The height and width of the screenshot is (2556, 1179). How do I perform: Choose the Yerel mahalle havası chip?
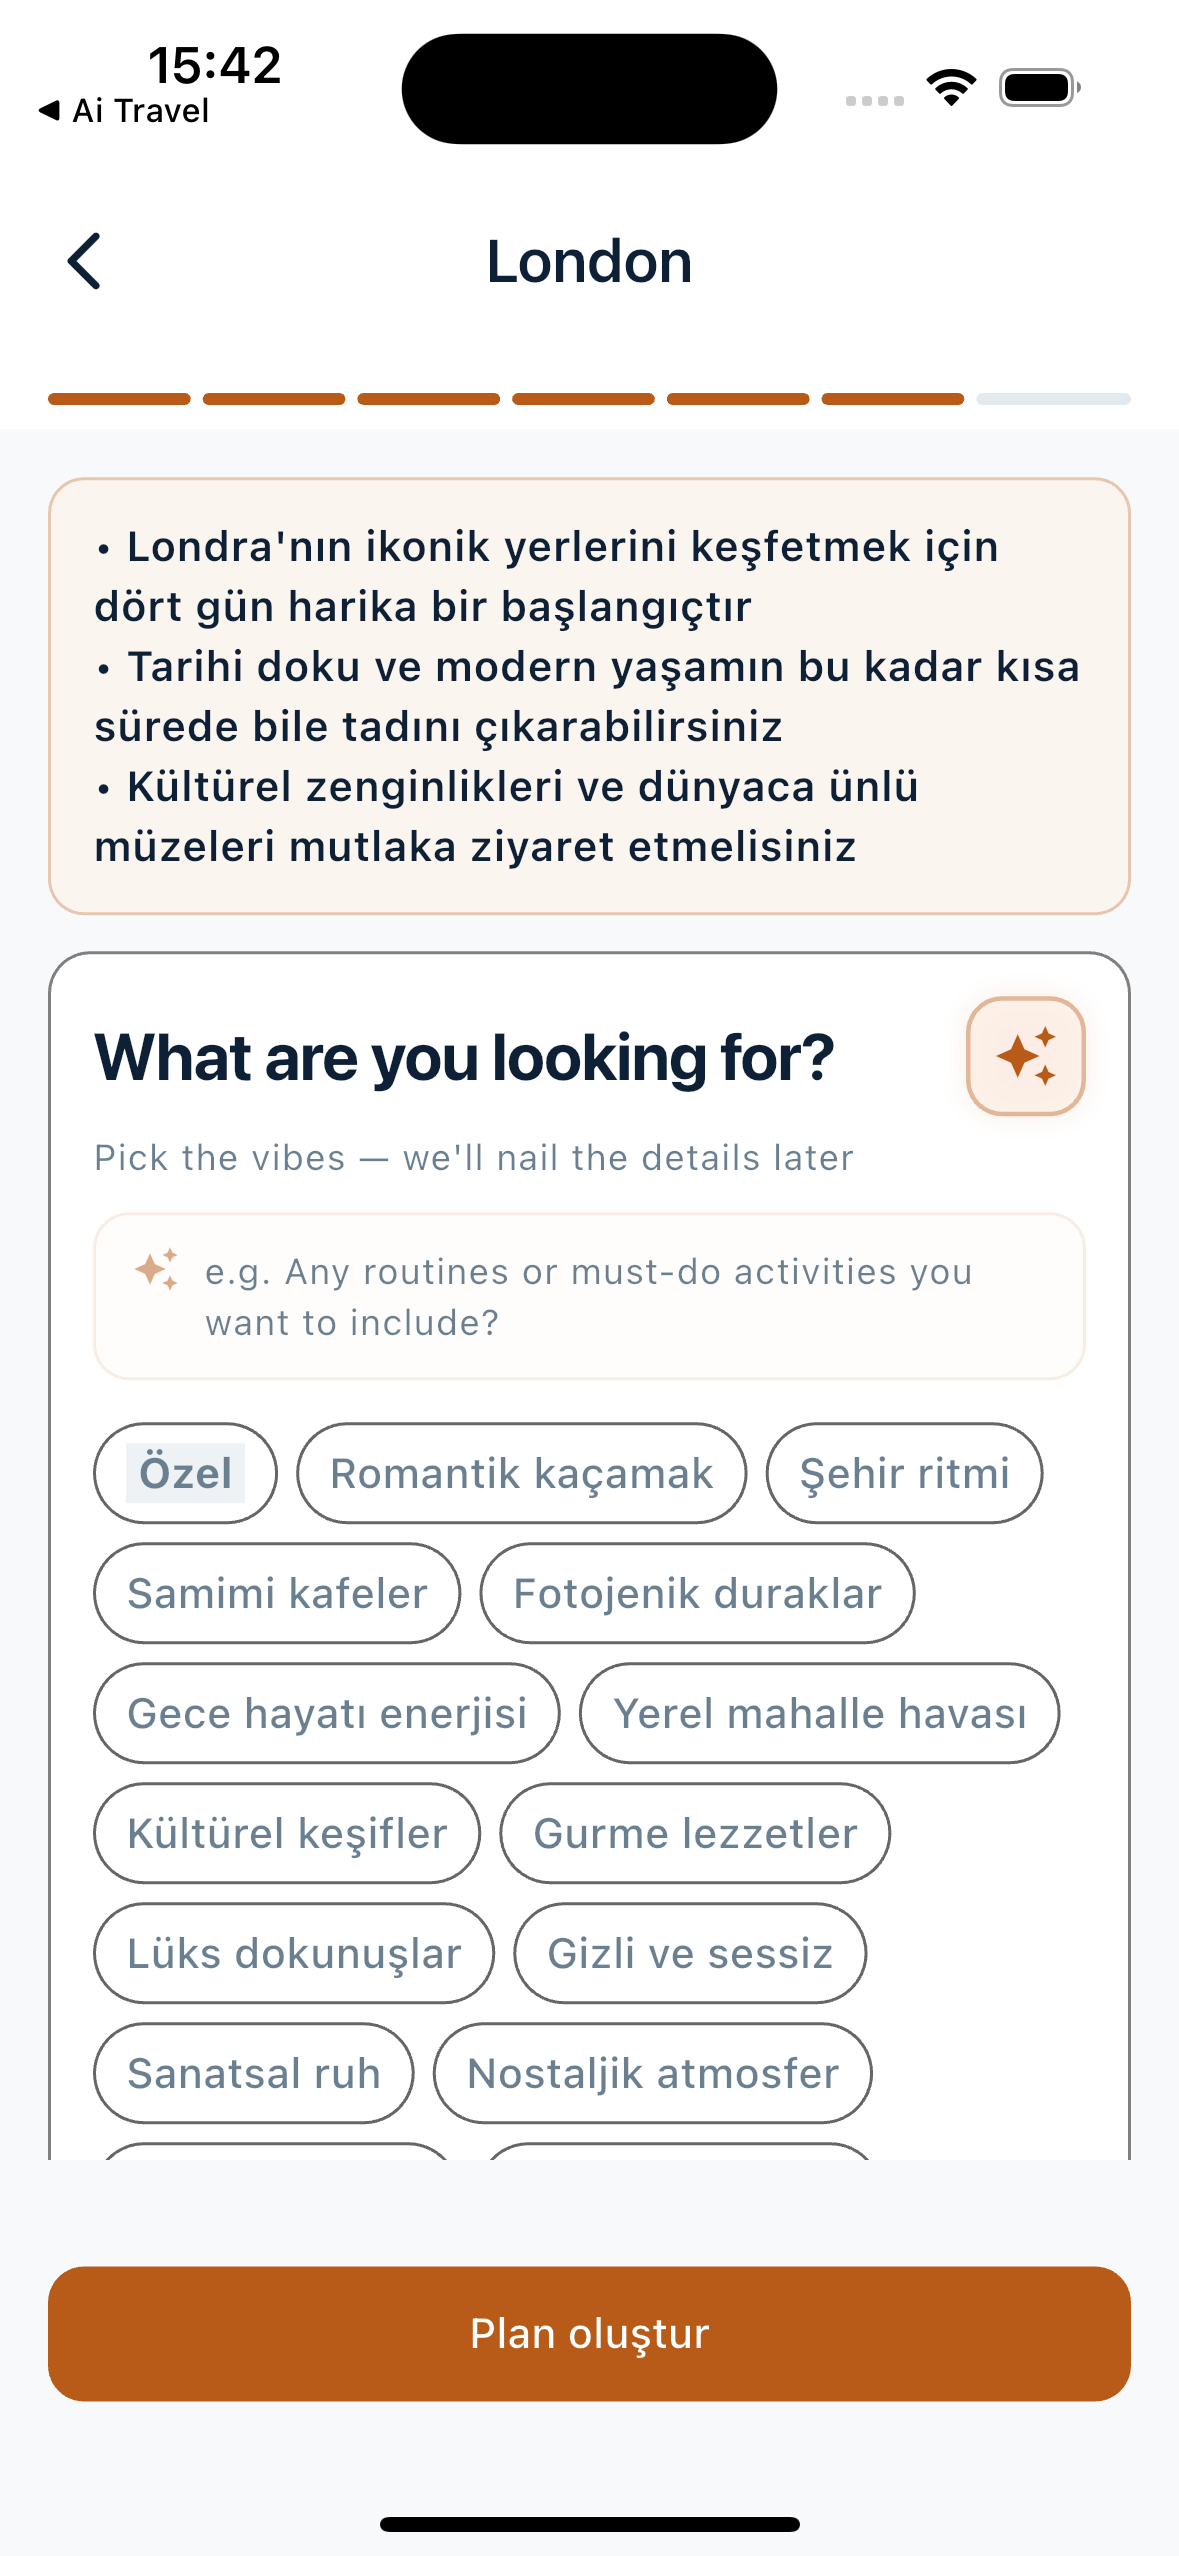point(819,1713)
